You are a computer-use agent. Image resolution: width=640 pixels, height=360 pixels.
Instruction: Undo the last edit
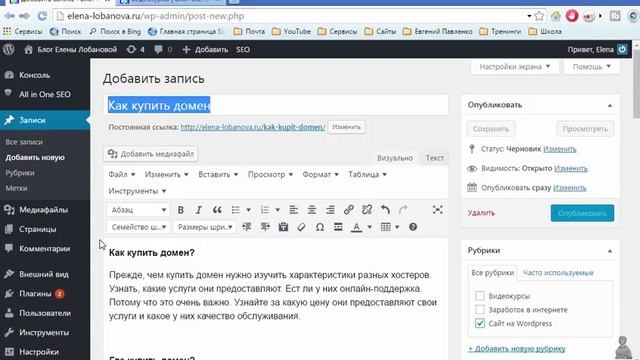(x=385, y=210)
